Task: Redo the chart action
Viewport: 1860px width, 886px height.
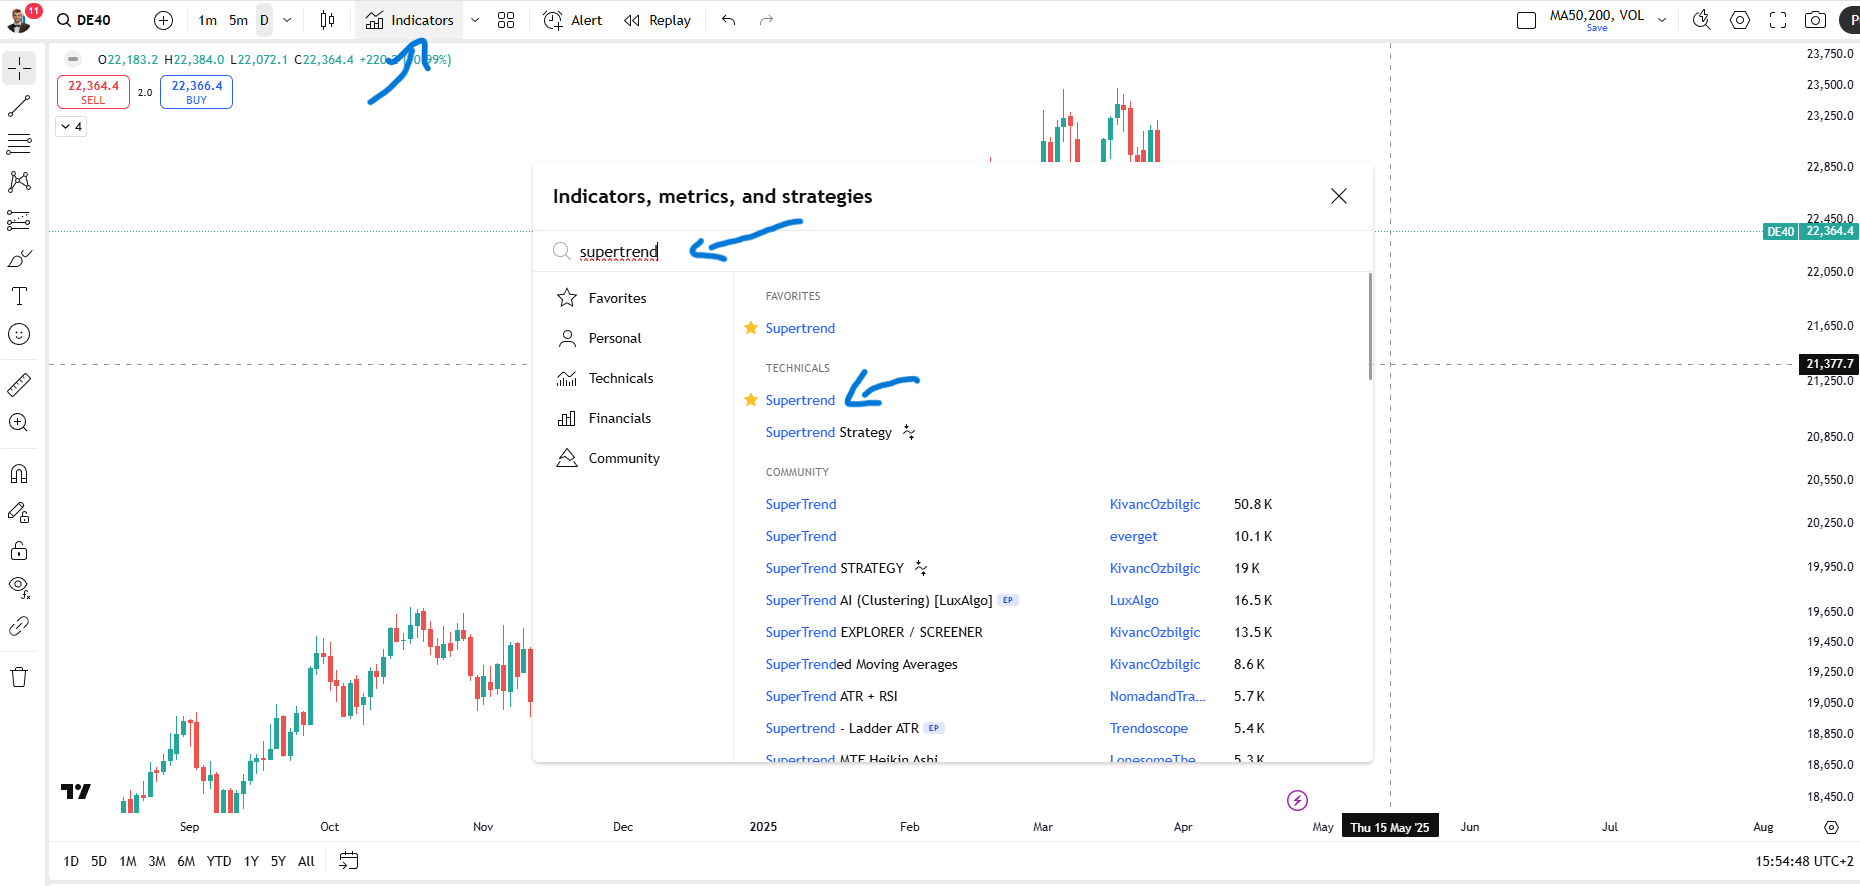Action: click(x=766, y=20)
